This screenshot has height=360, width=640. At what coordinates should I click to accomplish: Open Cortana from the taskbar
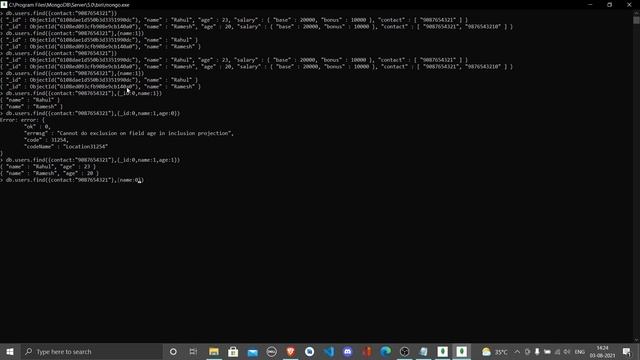click(173, 351)
